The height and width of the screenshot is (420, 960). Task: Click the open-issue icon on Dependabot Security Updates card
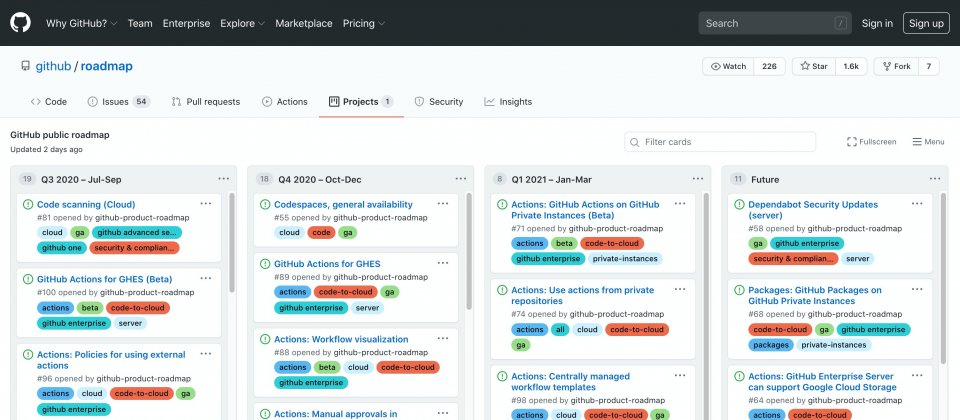click(x=739, y=204)
